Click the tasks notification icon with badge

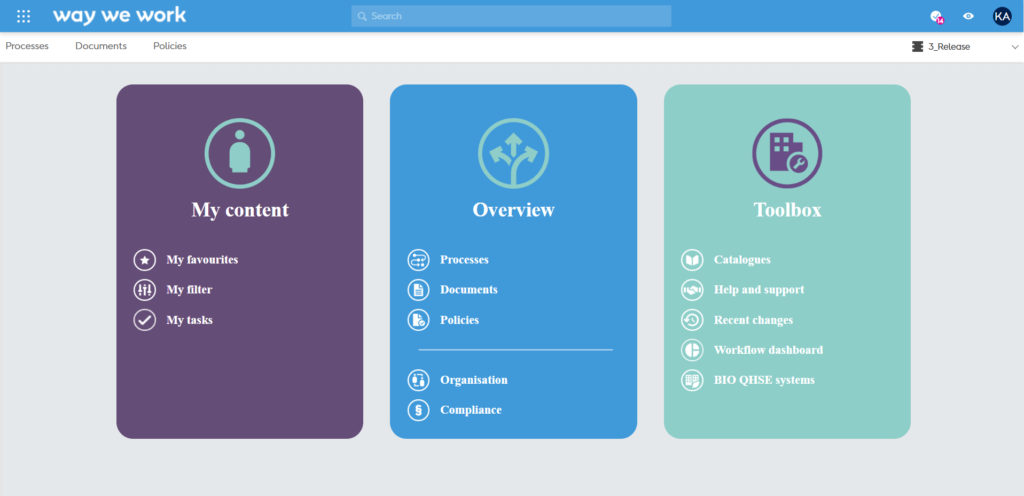tap(936, 16)
